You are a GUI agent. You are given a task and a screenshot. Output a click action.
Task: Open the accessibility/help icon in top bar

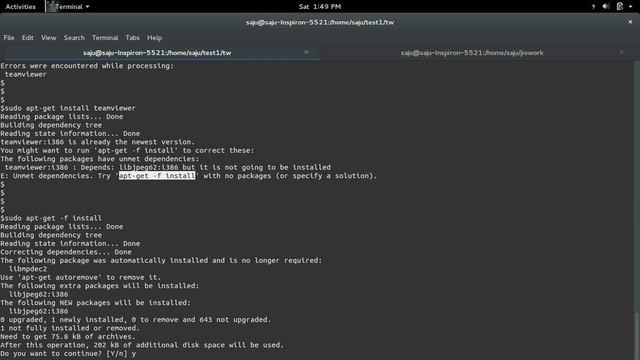pos(593,7)
